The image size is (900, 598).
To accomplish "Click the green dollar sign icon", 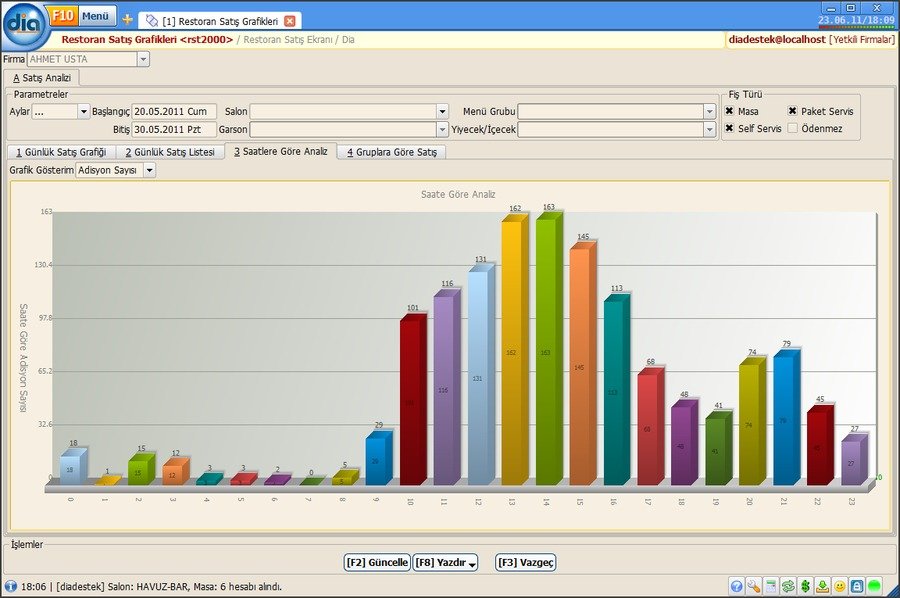I will tap(805, 586).
